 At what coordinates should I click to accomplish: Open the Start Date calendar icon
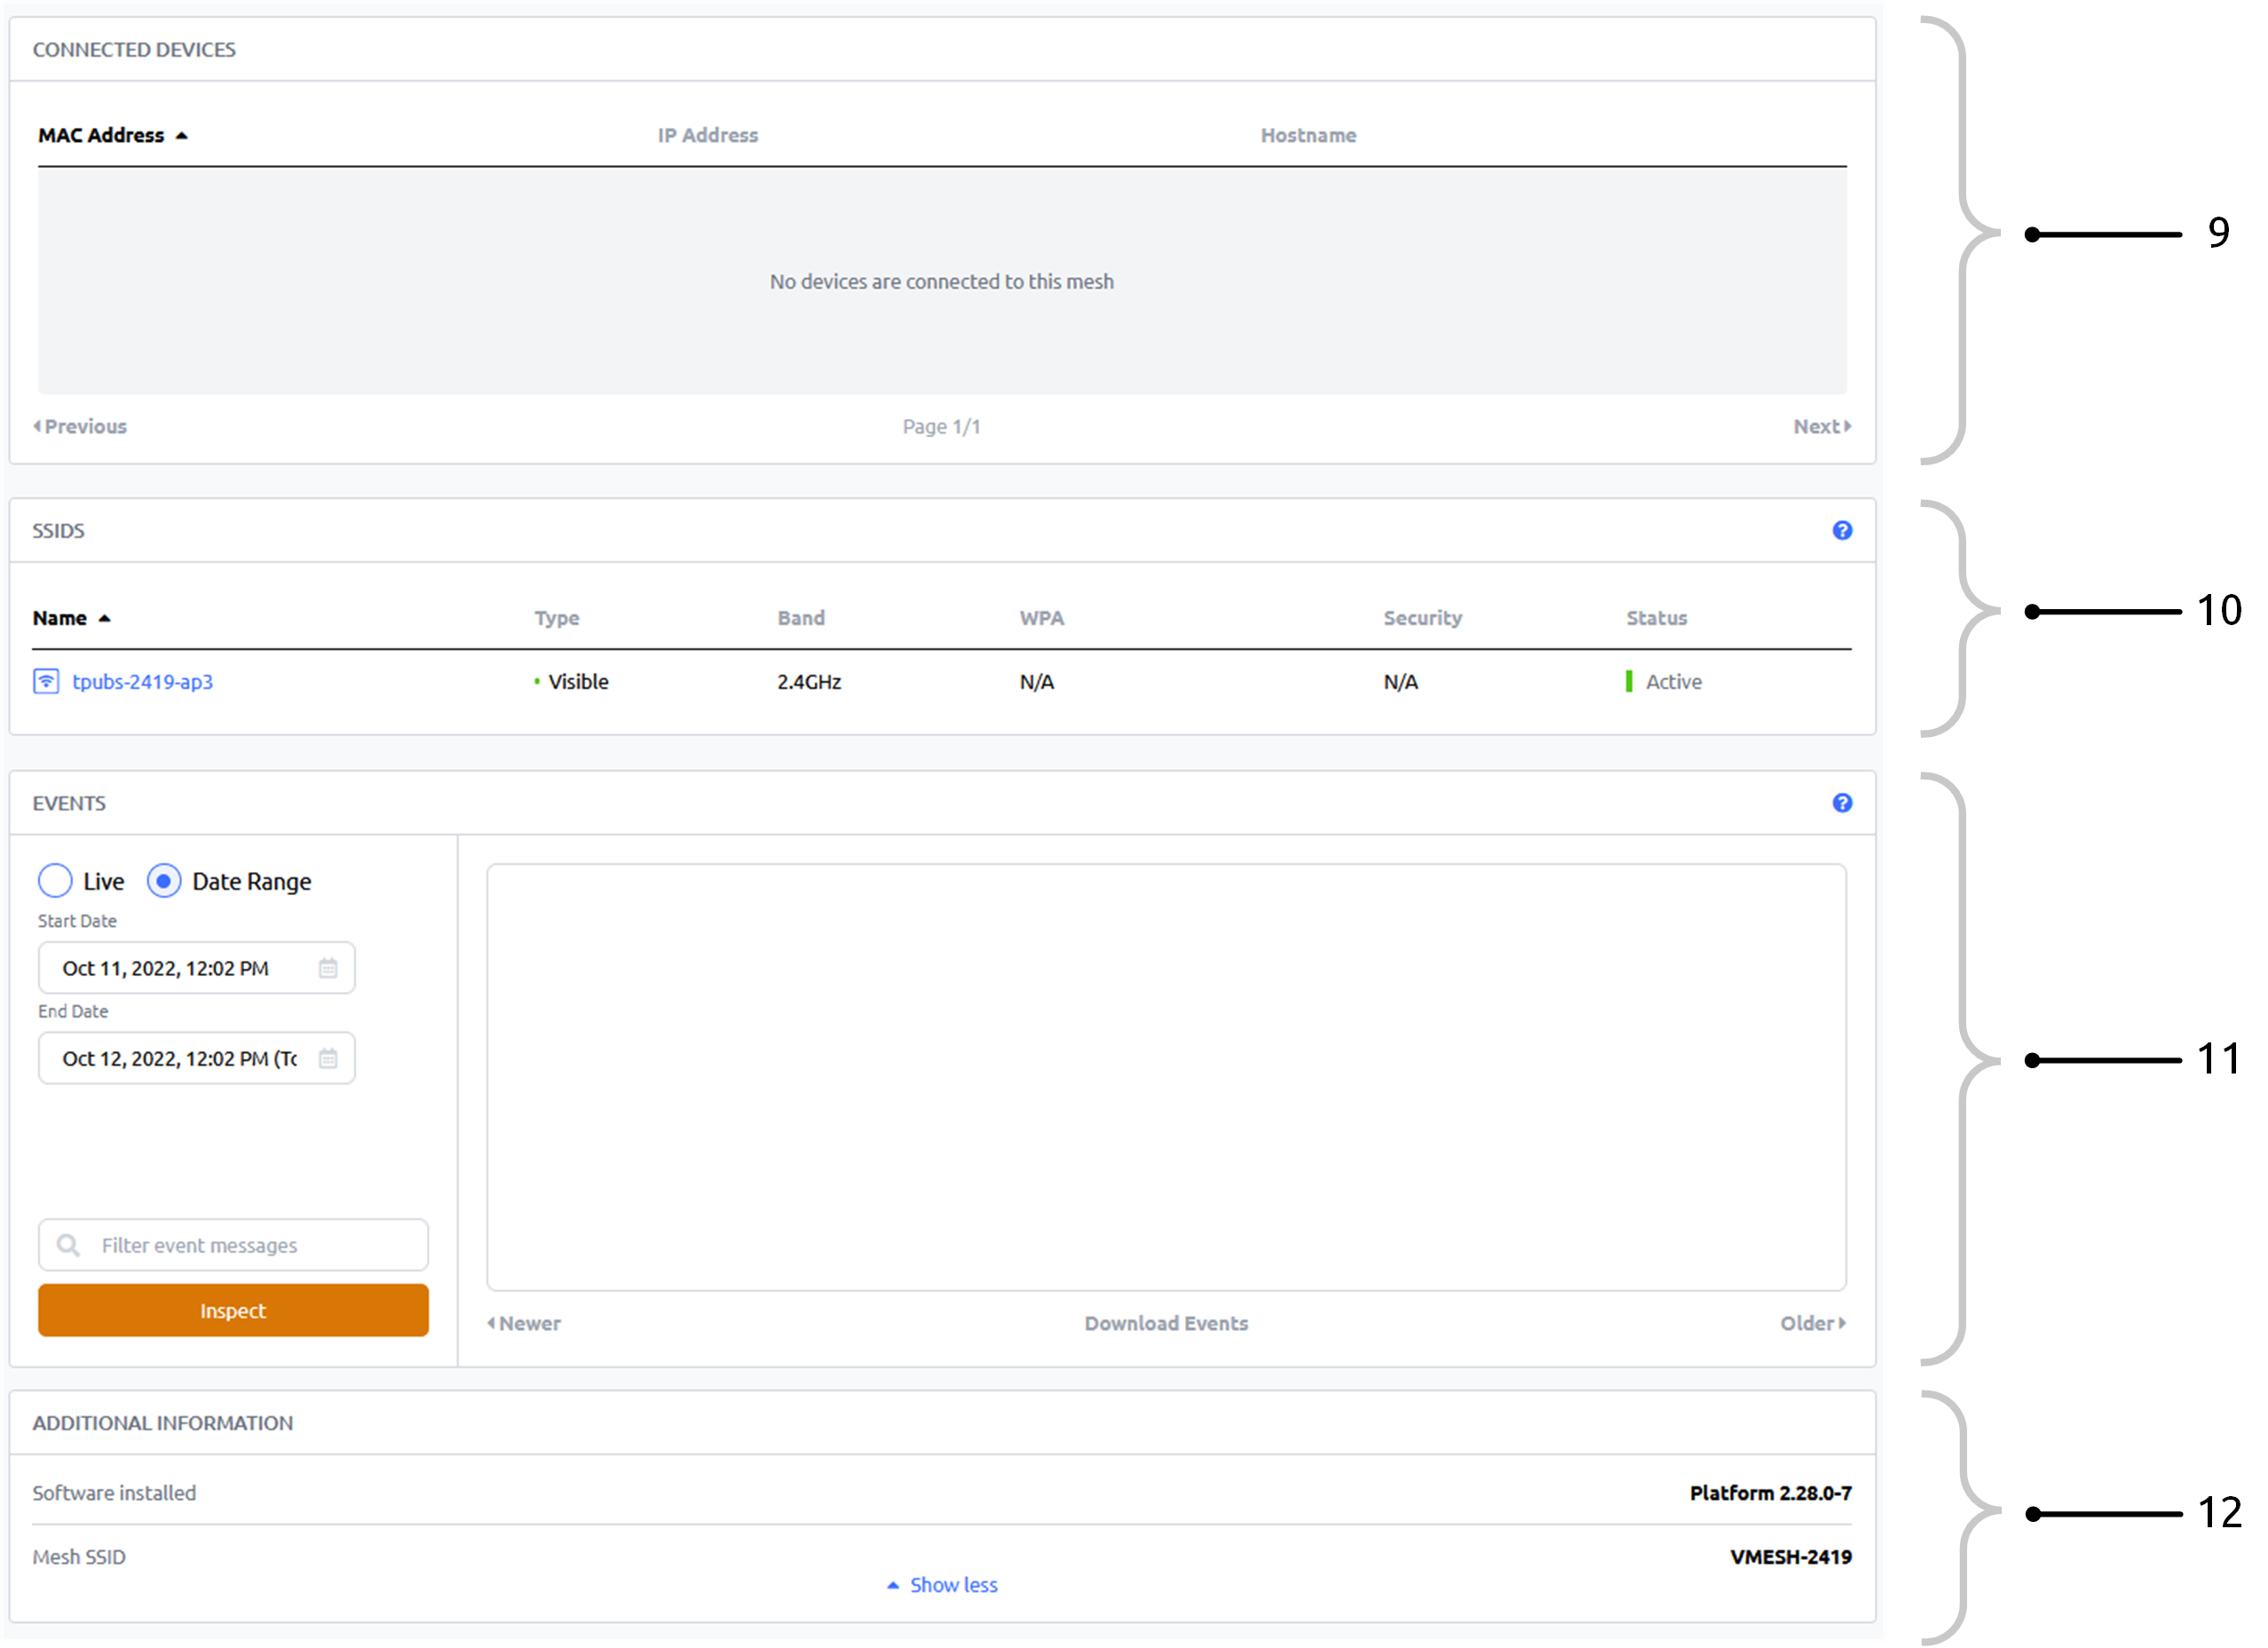click(x=328, y=968)
